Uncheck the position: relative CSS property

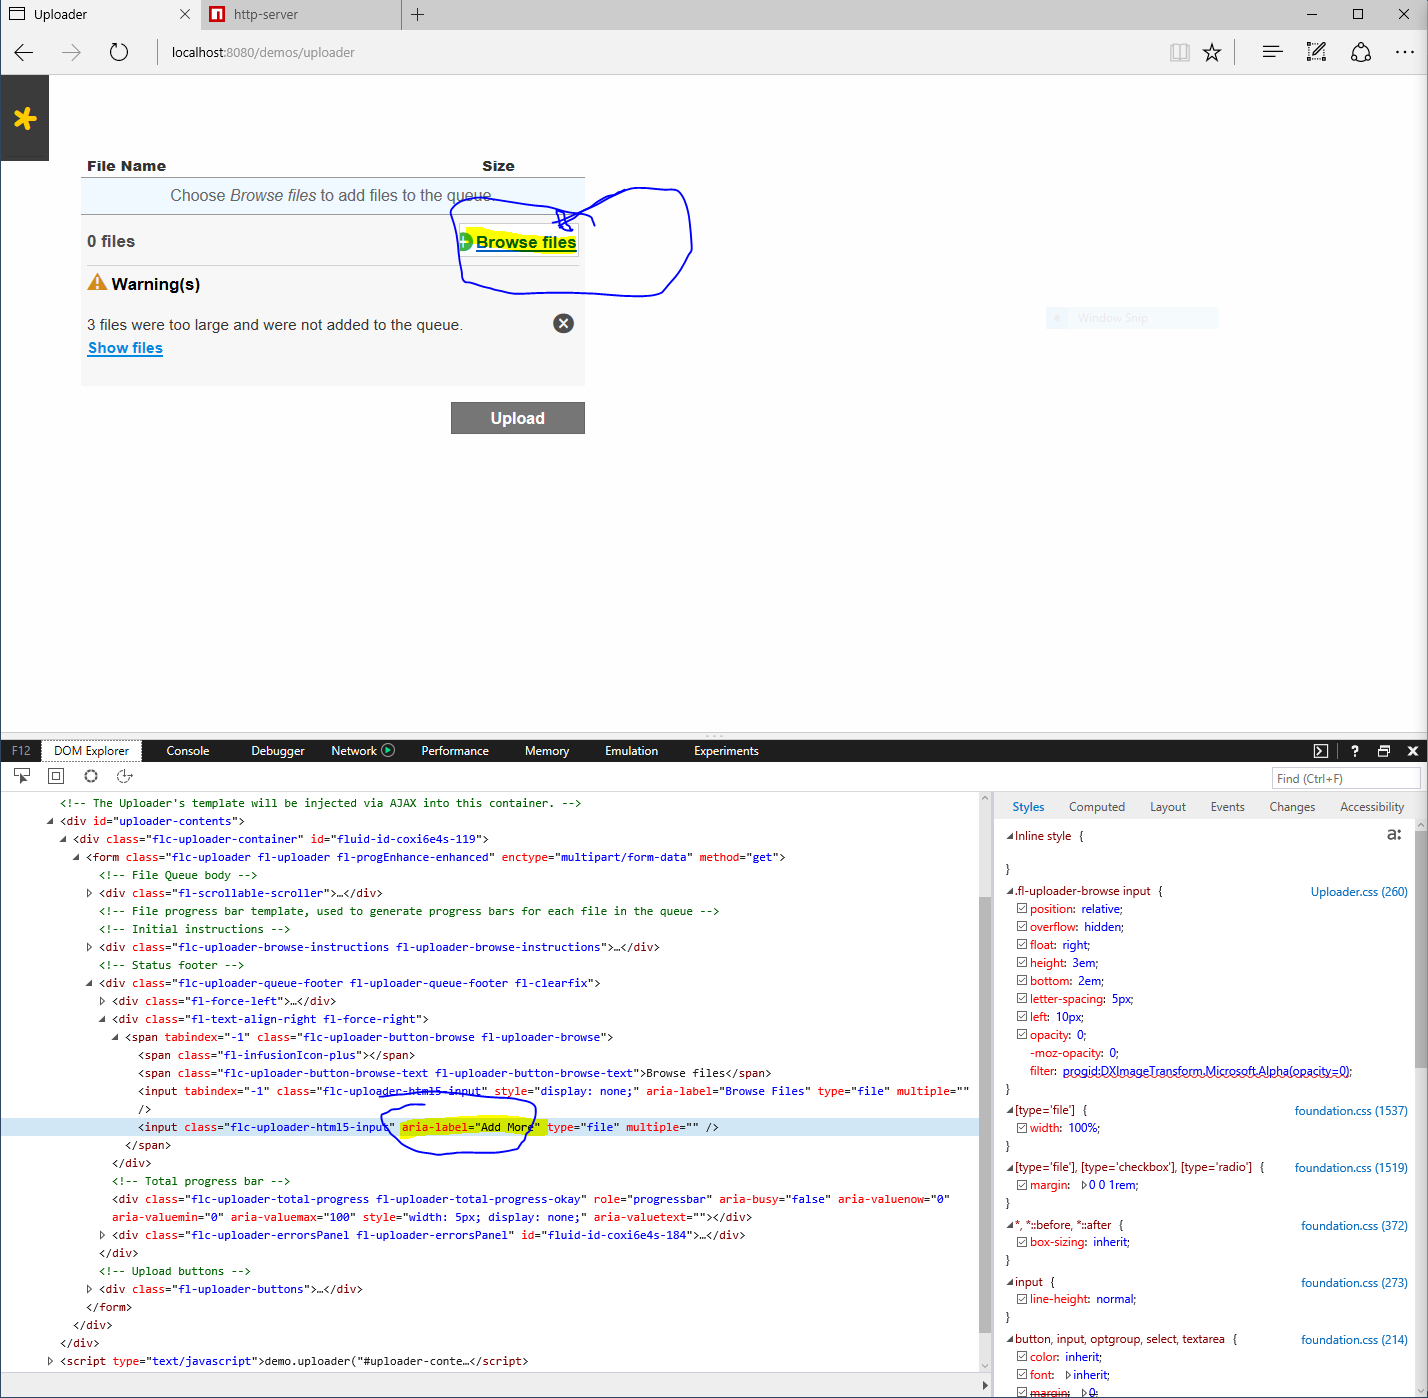pyautogui.click(x=1022, y=909)
